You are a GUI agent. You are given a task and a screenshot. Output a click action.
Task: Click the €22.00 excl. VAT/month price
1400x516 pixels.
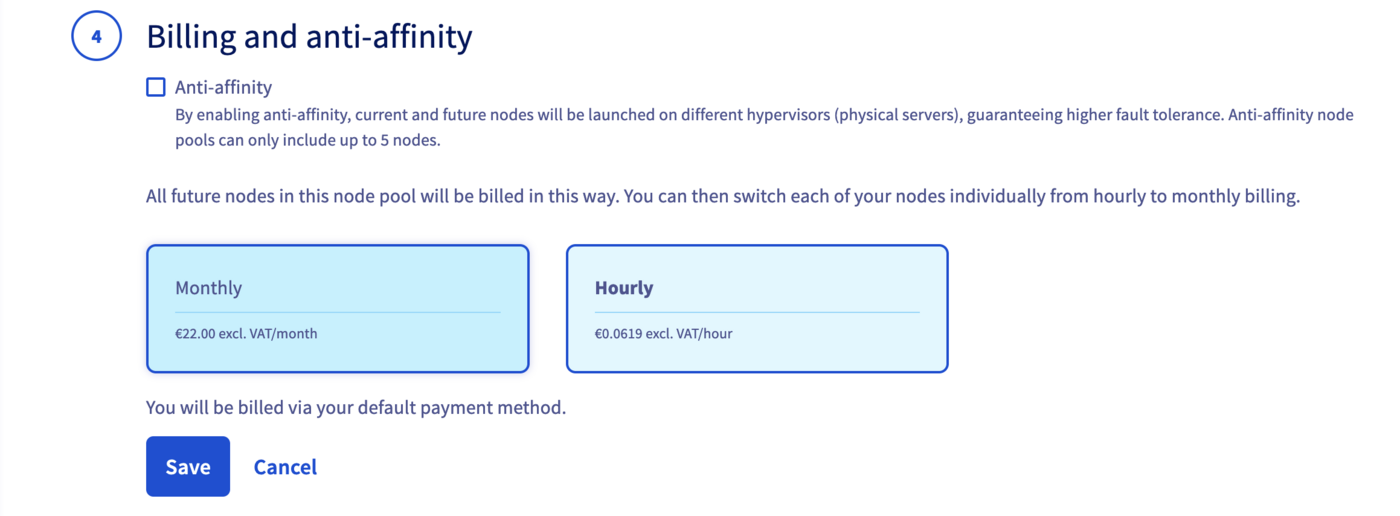(x=246, y=333)
